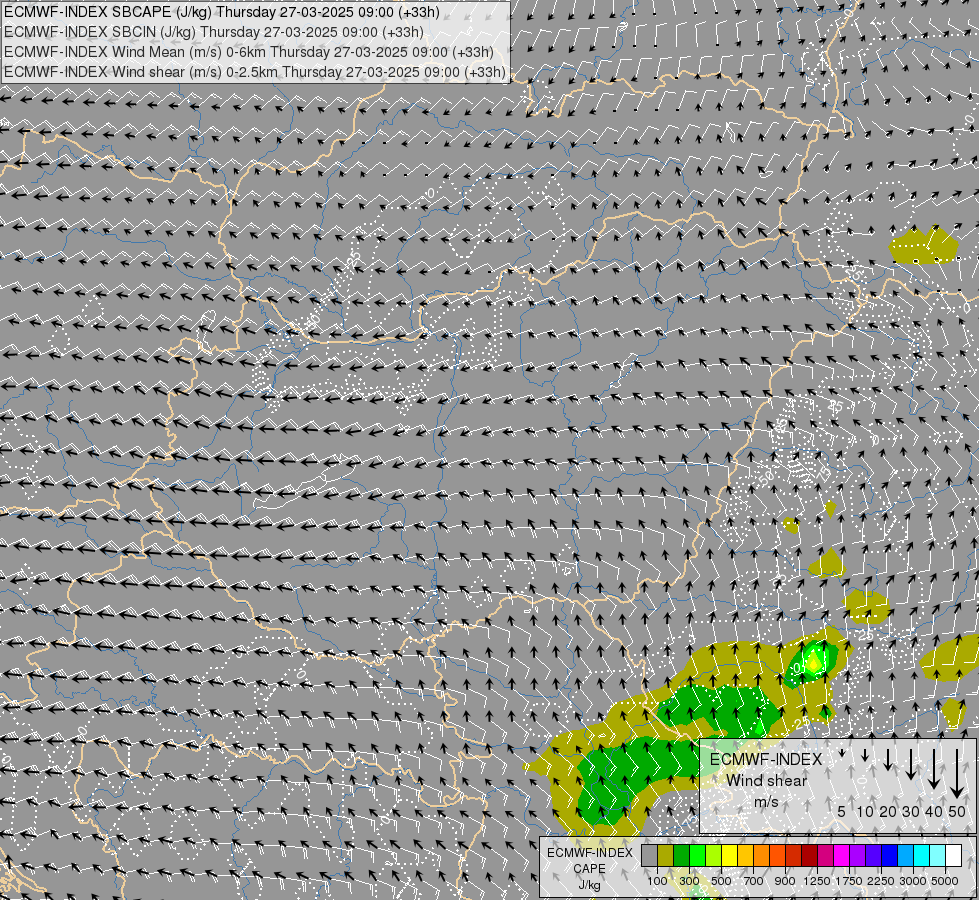Pick the dark green swatch before 300

[682, 856]
